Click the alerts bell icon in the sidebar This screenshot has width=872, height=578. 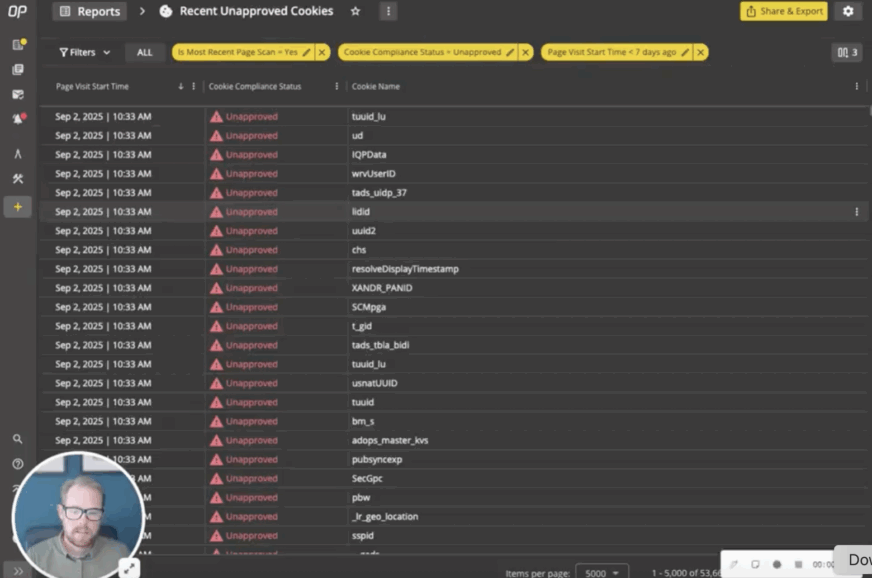click(x=17, y=119)
